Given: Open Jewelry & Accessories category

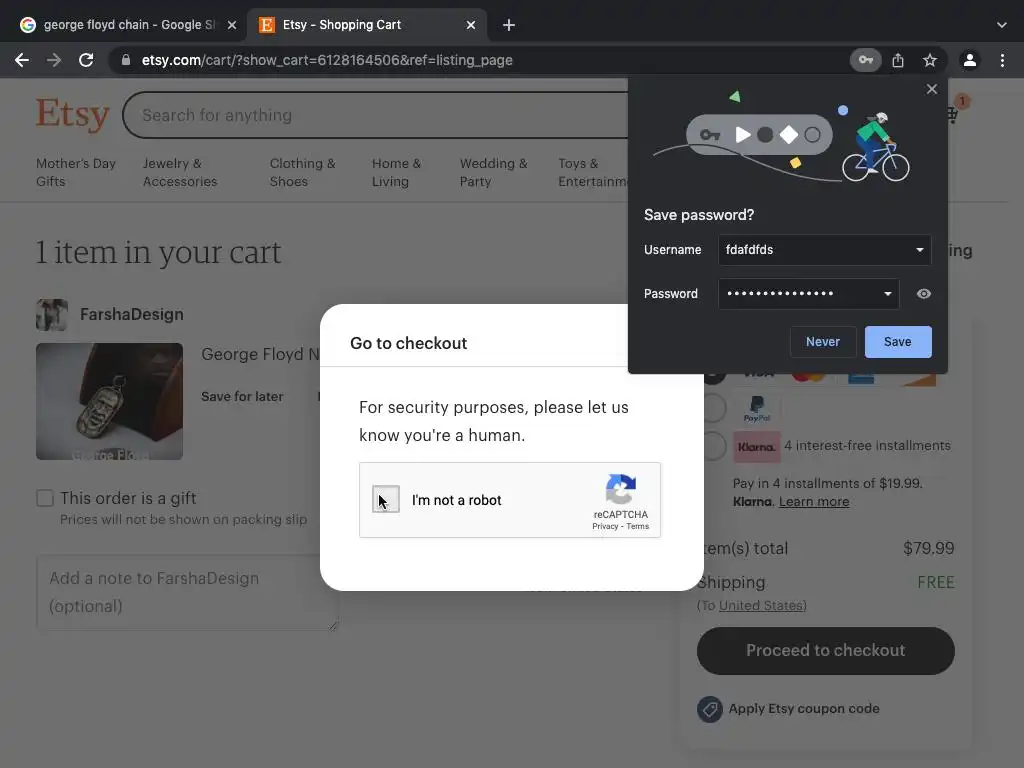Looking at the screenshot, I should tap(180, 172).
